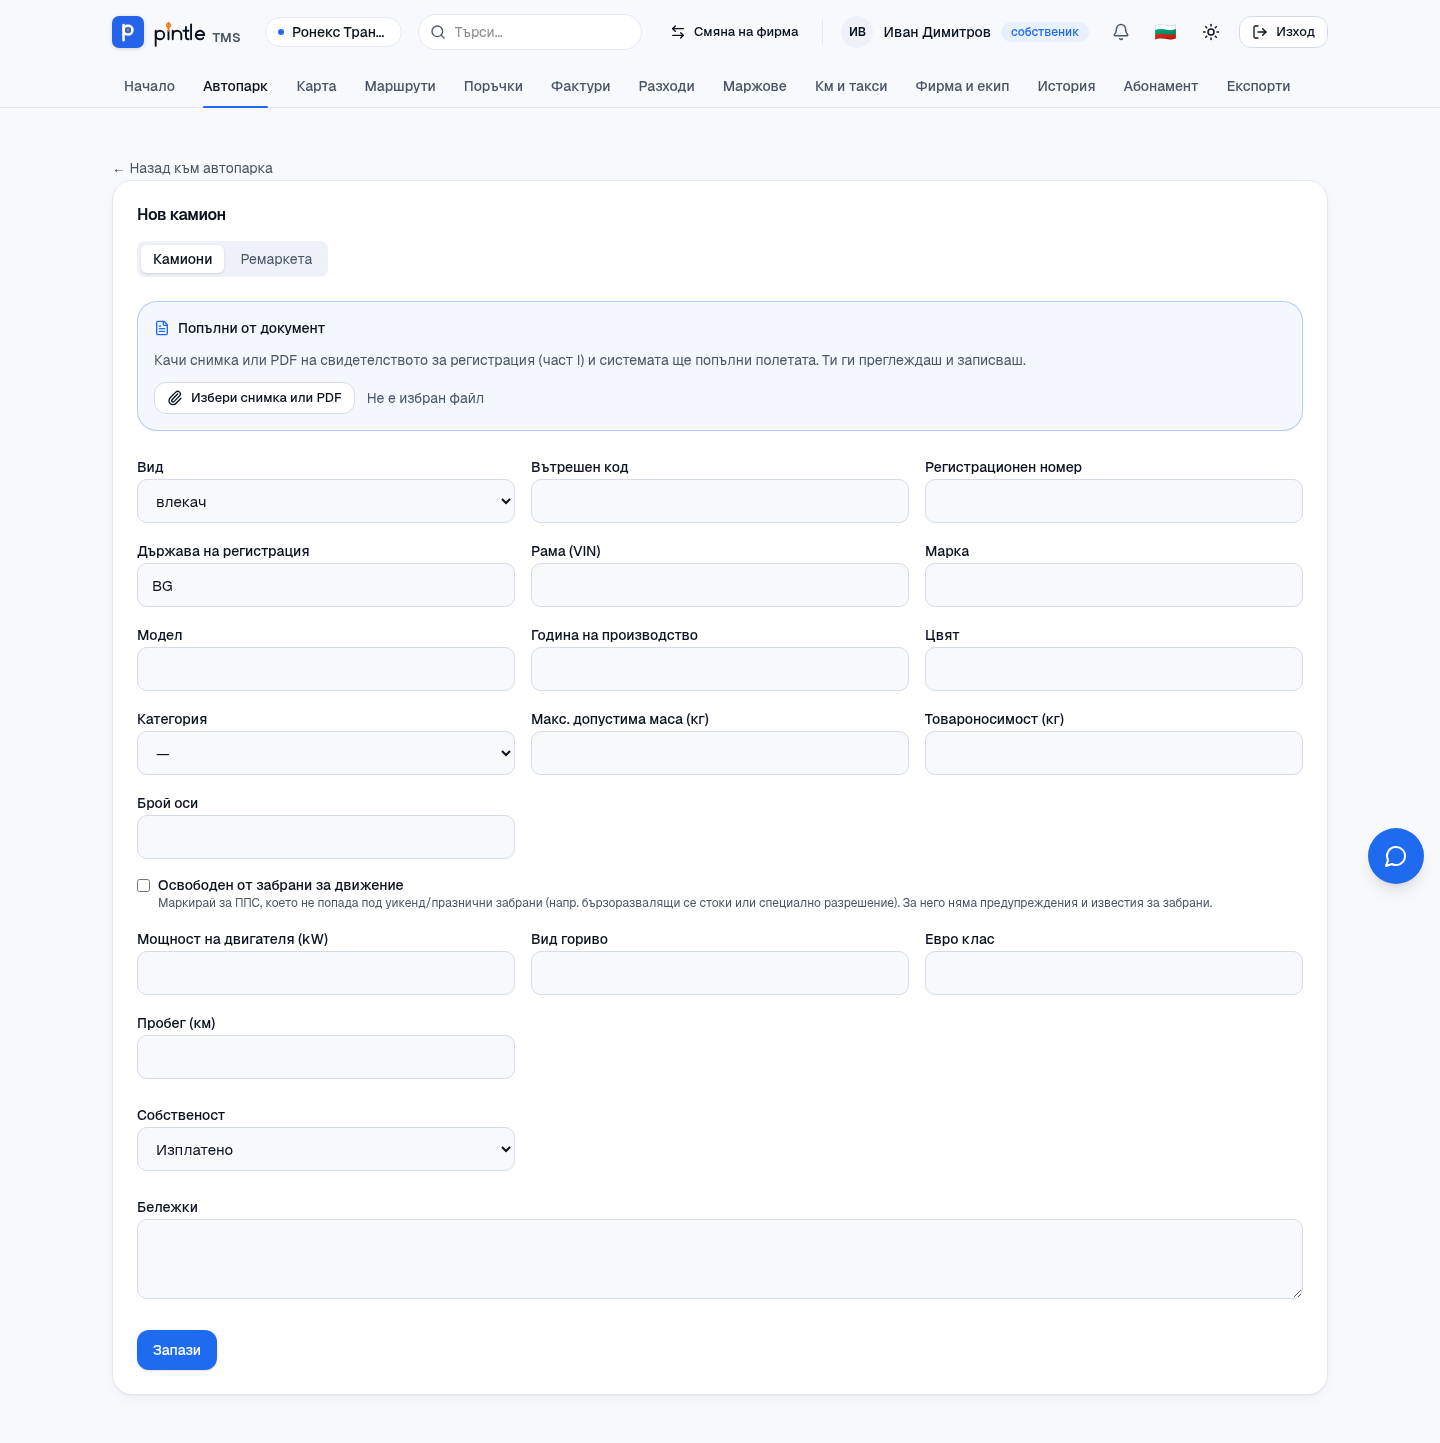This screenshot has width=1440, height=1443.
Task: Open the floating chat support bubble
Action: point(1396,856)
